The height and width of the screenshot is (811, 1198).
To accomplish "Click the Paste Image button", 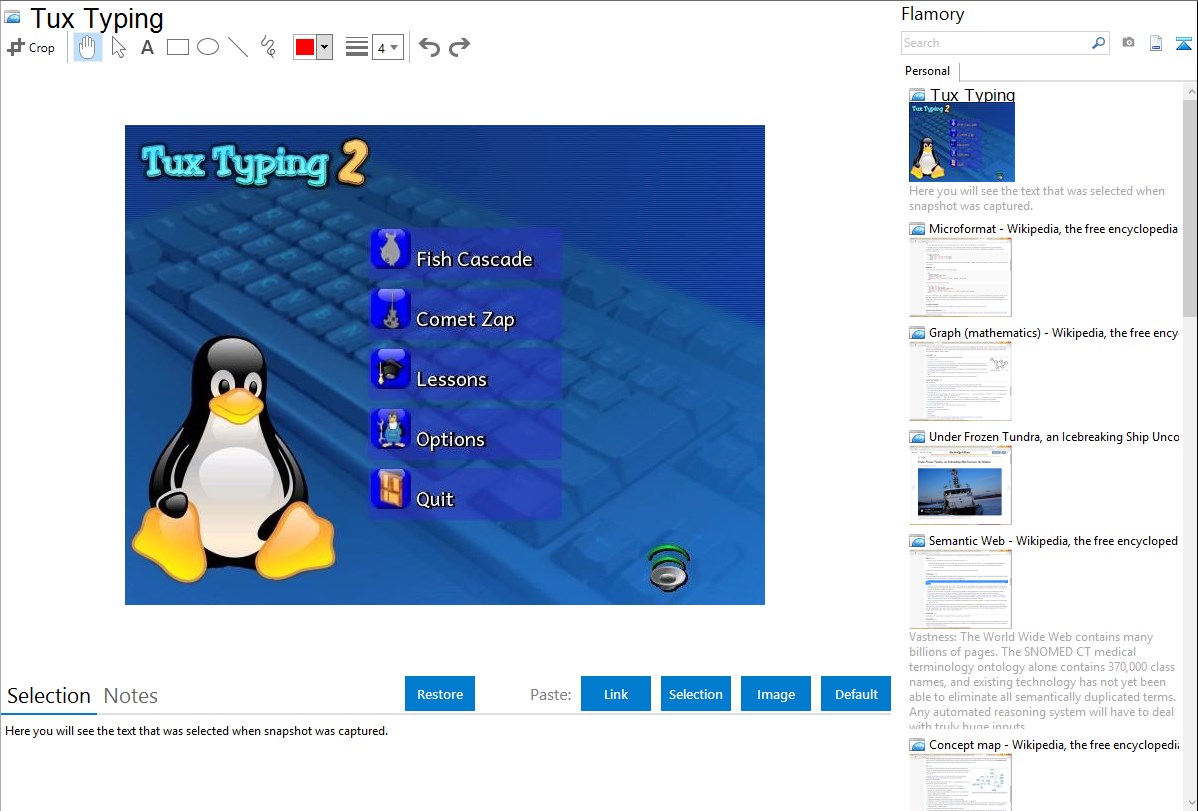I will point(776,694).
